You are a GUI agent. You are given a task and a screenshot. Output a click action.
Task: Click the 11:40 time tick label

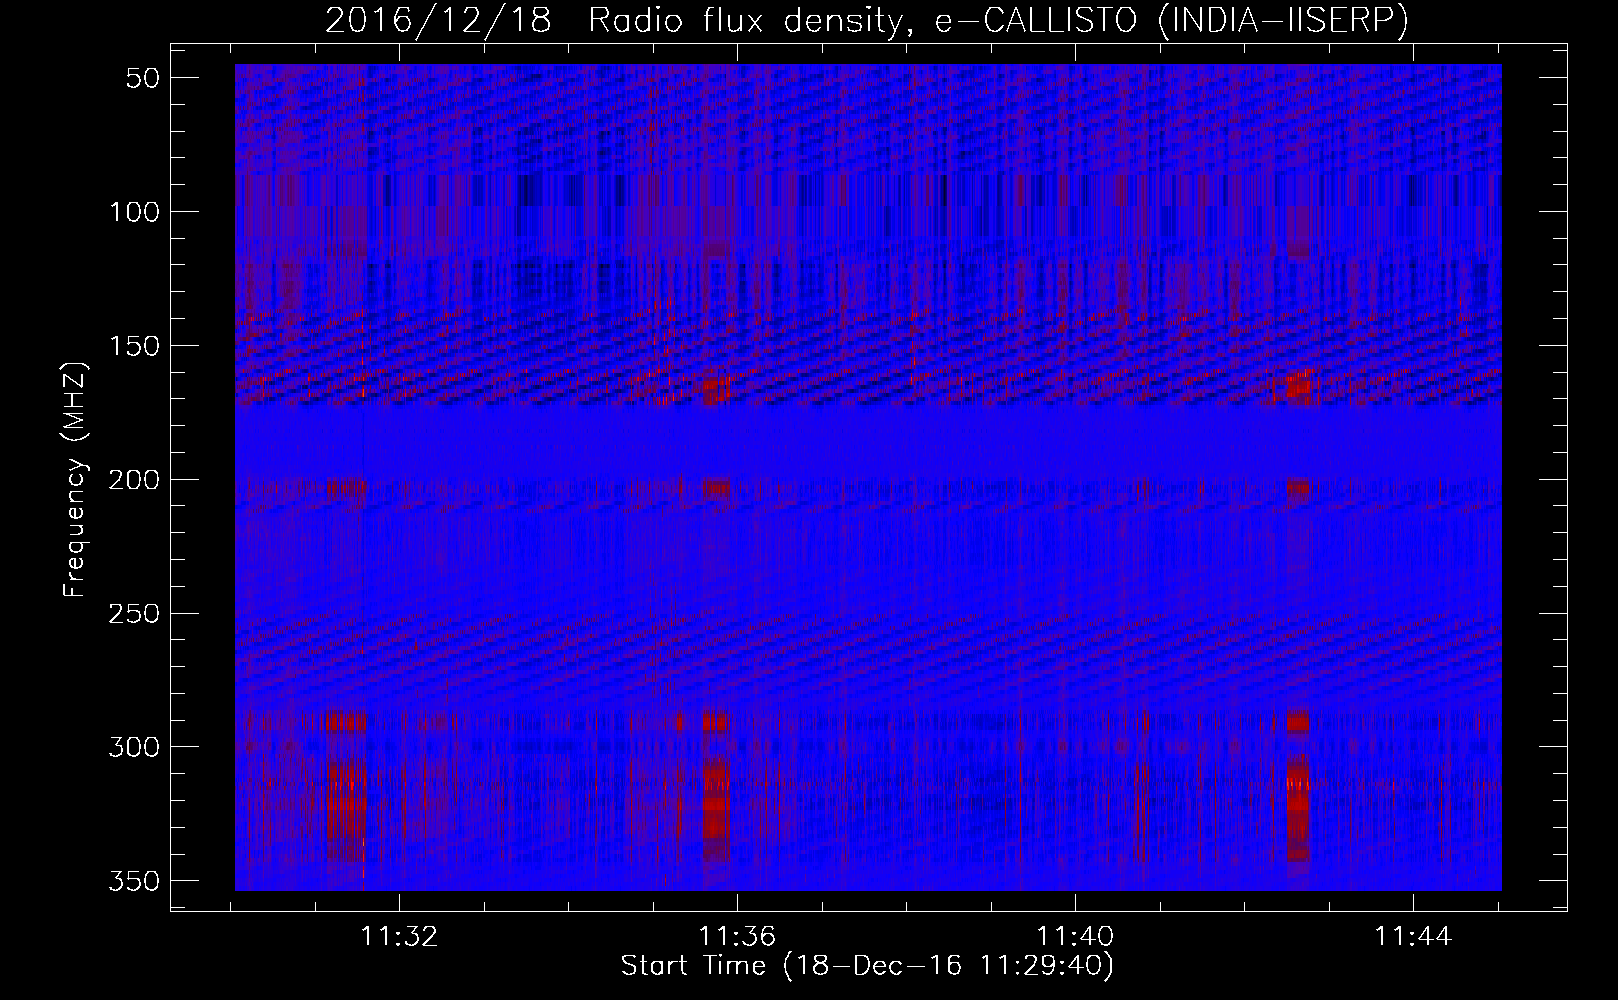click(x=1075, y=936)
